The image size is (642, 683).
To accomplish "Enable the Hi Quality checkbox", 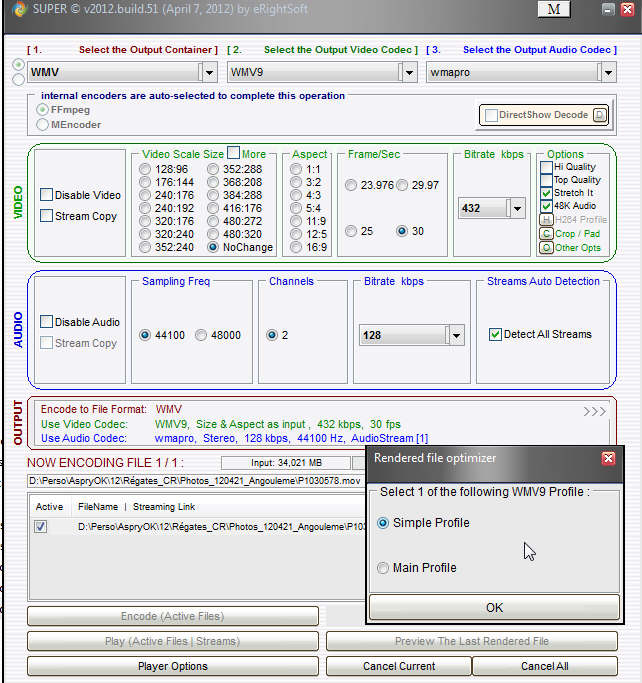I will pyautogui.click(x=546, y=167).
